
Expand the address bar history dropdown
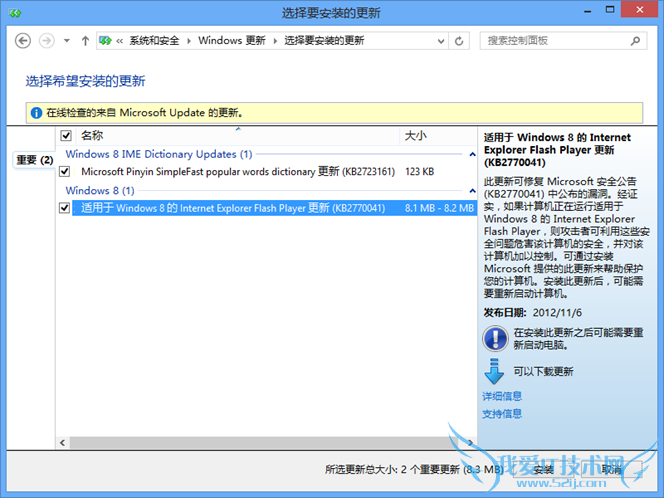click(441, 41)
